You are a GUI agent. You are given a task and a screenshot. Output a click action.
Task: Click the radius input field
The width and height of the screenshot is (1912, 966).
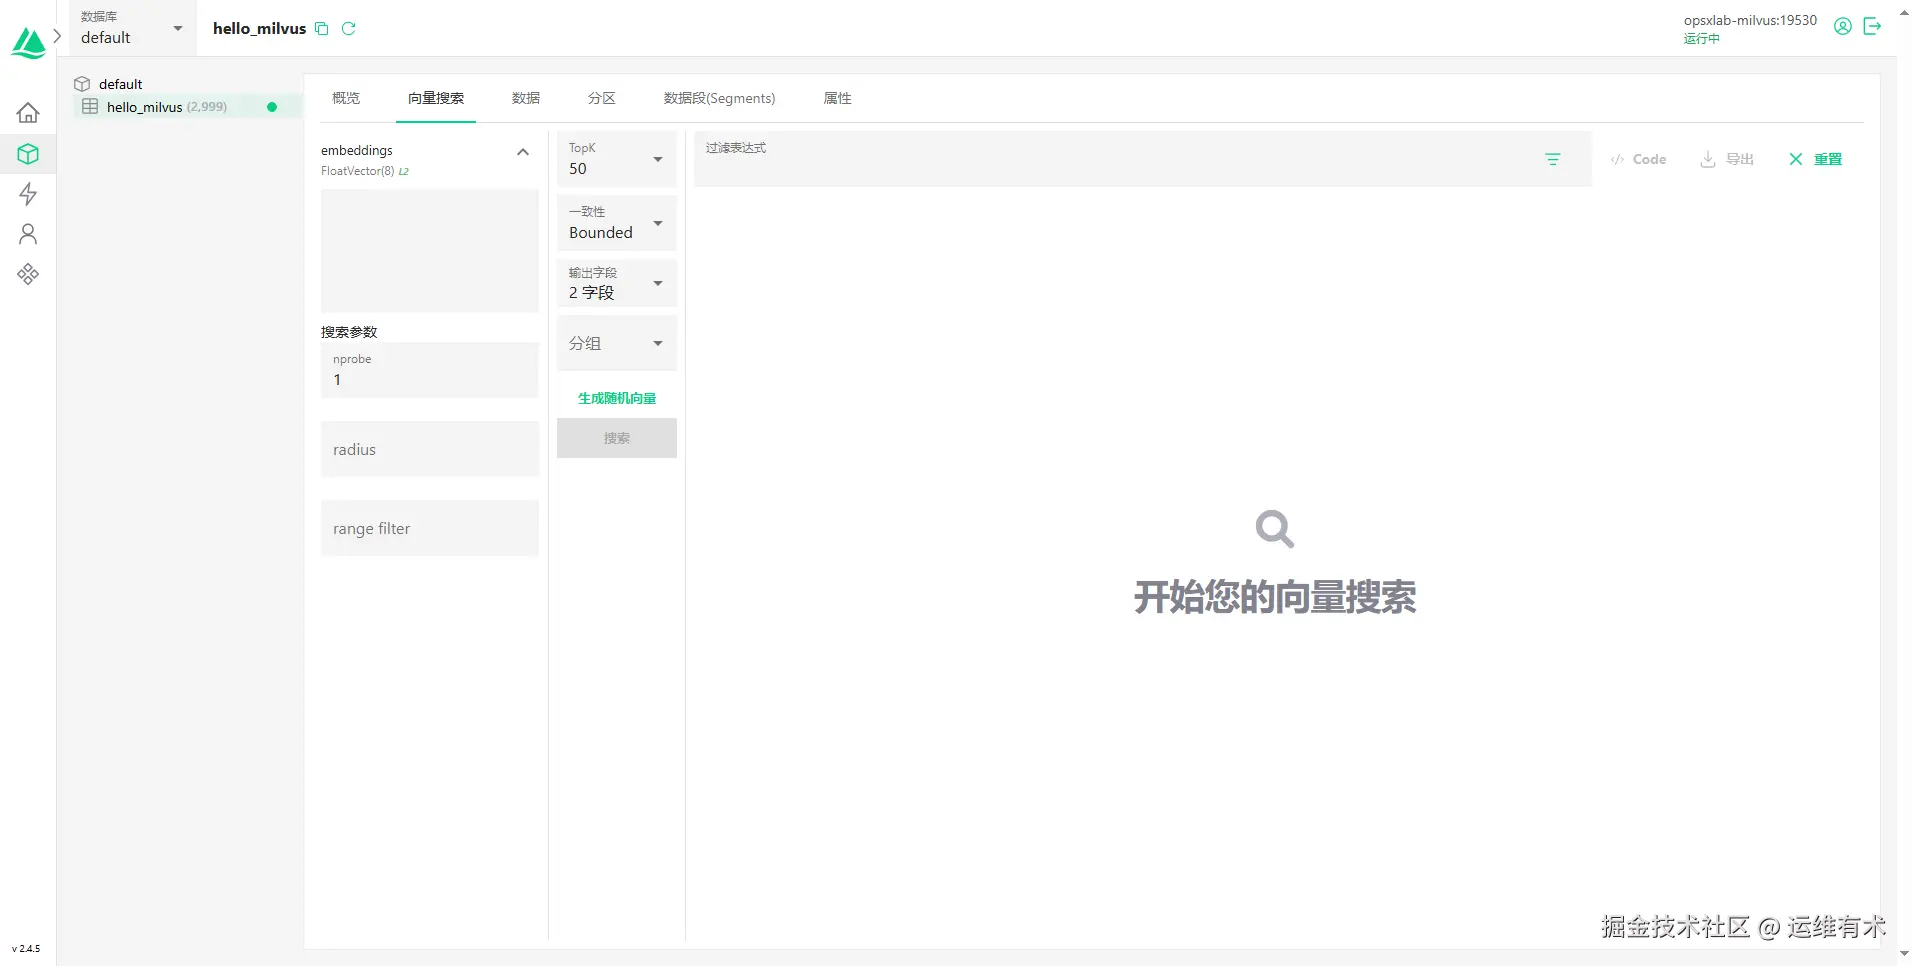pos(429,449)
